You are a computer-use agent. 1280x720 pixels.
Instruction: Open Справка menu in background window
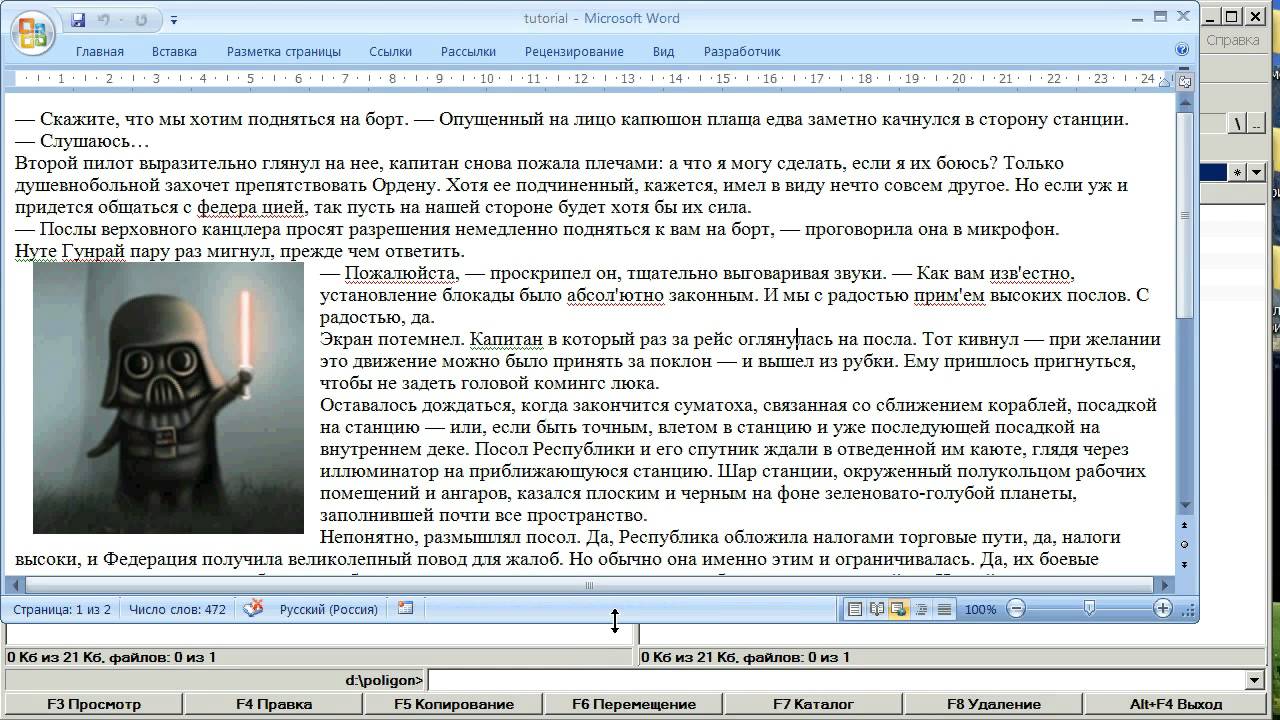pyautogui.click(x=1232, y=41)
